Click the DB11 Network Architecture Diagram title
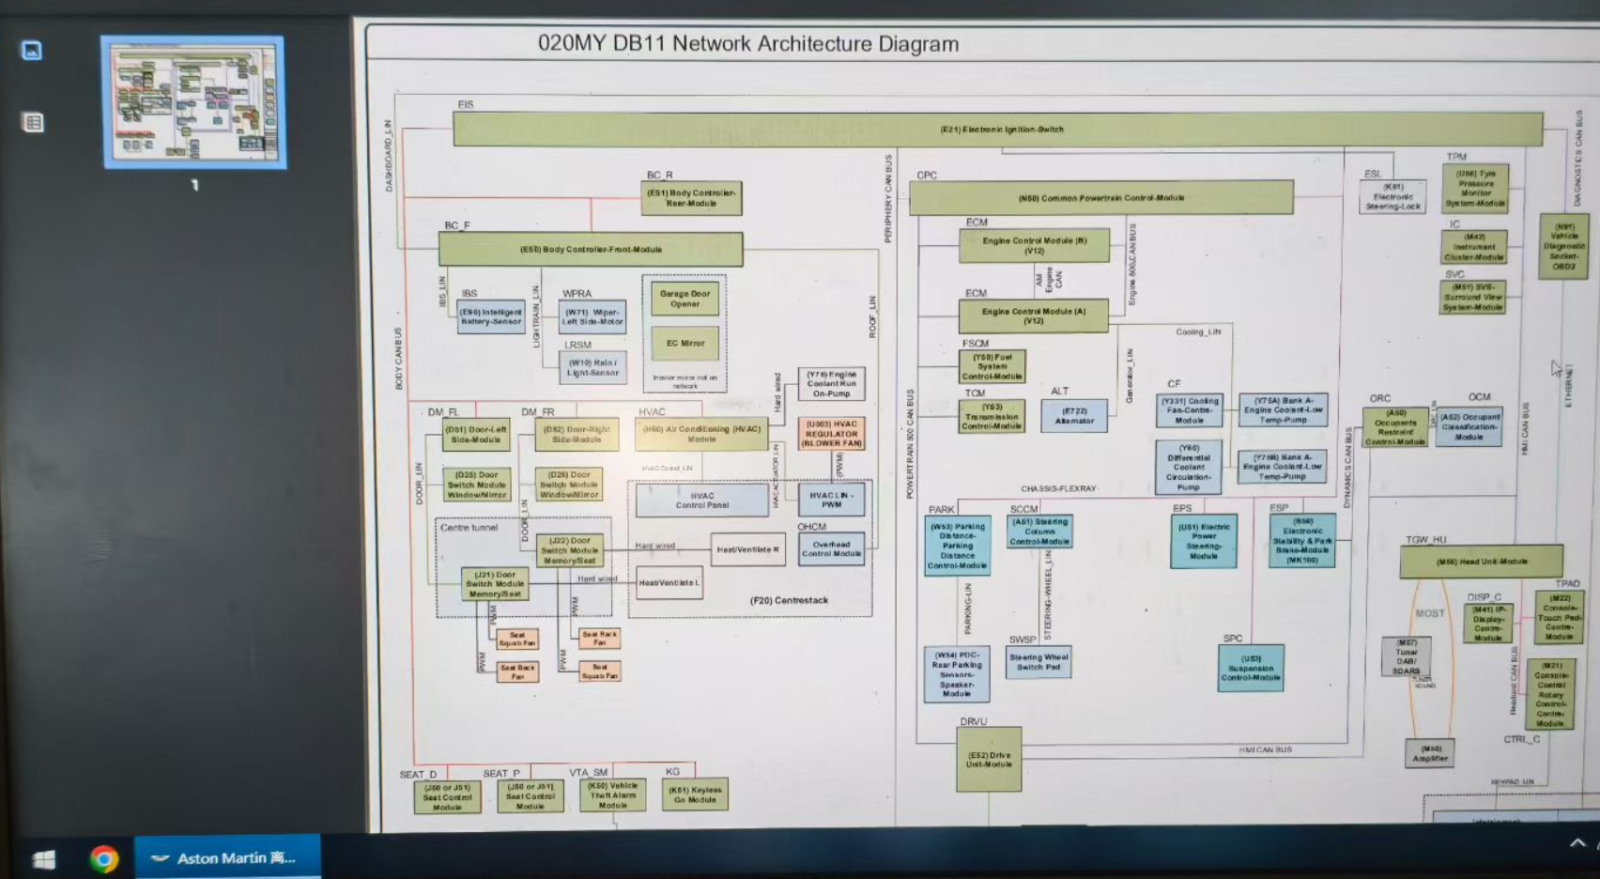1600x879 pixels. [748, 44]
